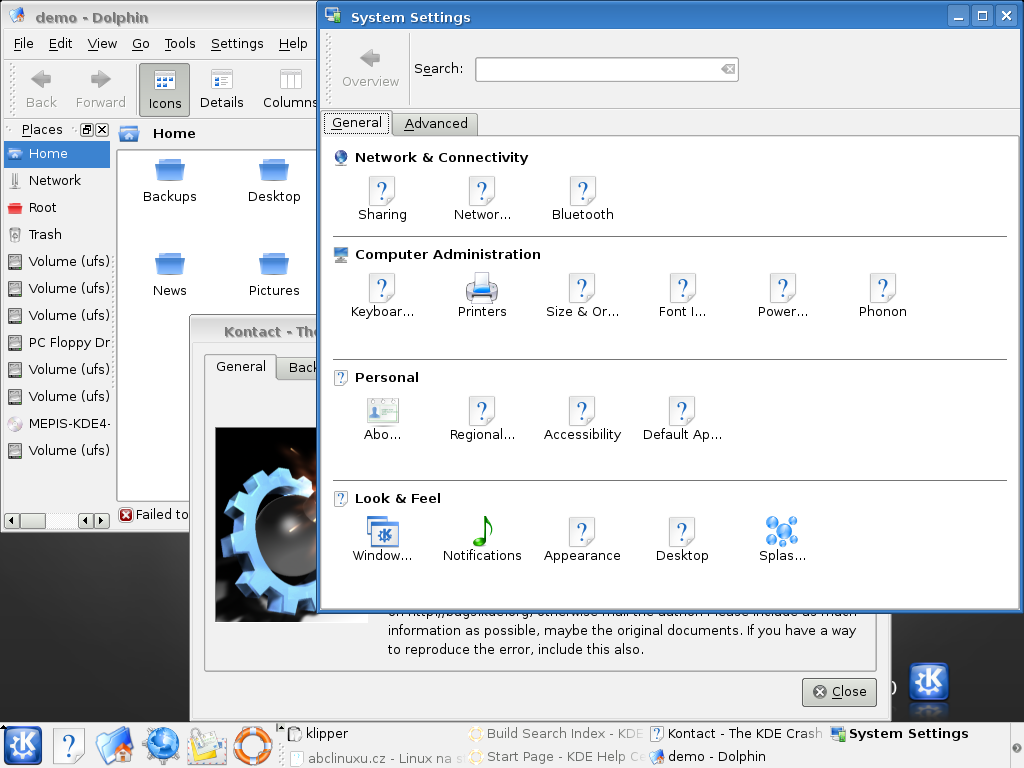Open the KDE application launcher menu
1024x768 pixels.
(x=23, y=745)
